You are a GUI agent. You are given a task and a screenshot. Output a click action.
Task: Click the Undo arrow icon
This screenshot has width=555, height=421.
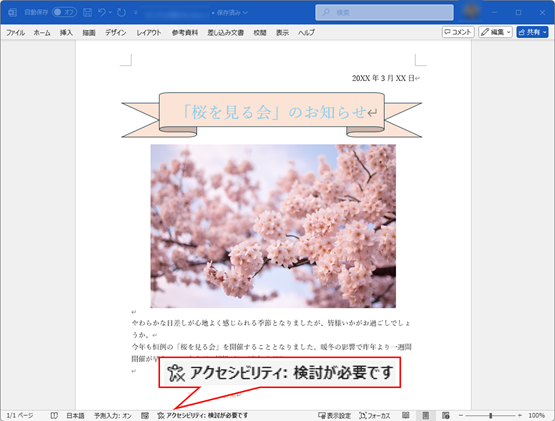(102, 12)
